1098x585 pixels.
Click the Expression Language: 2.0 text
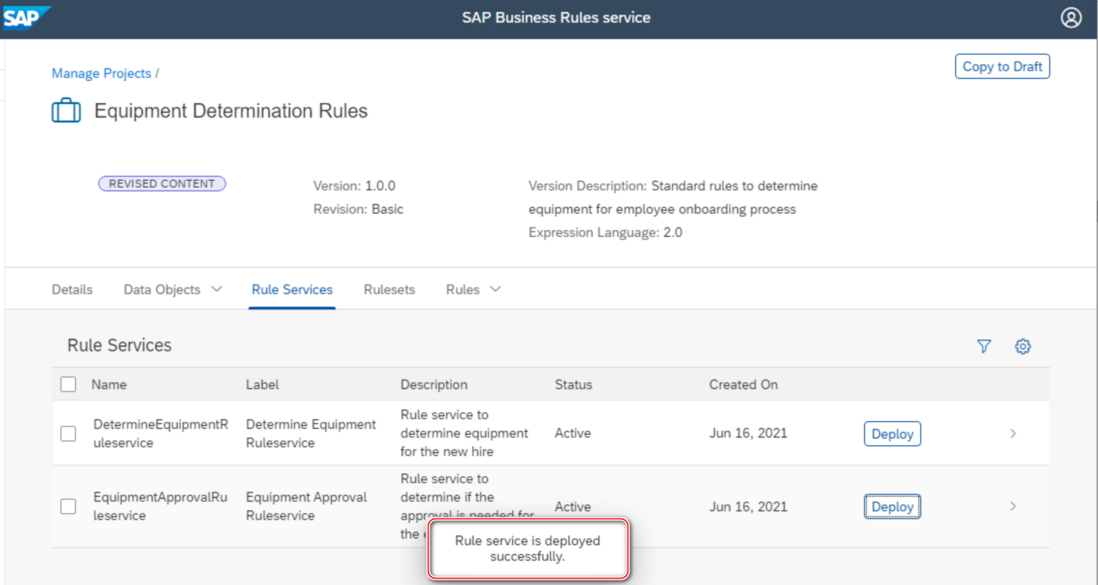point(606,232)
